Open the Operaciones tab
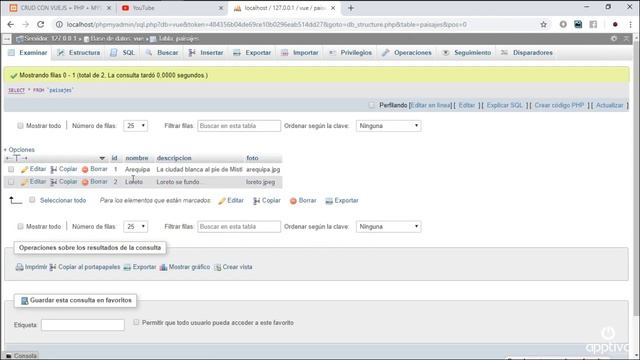 (407, 53)
